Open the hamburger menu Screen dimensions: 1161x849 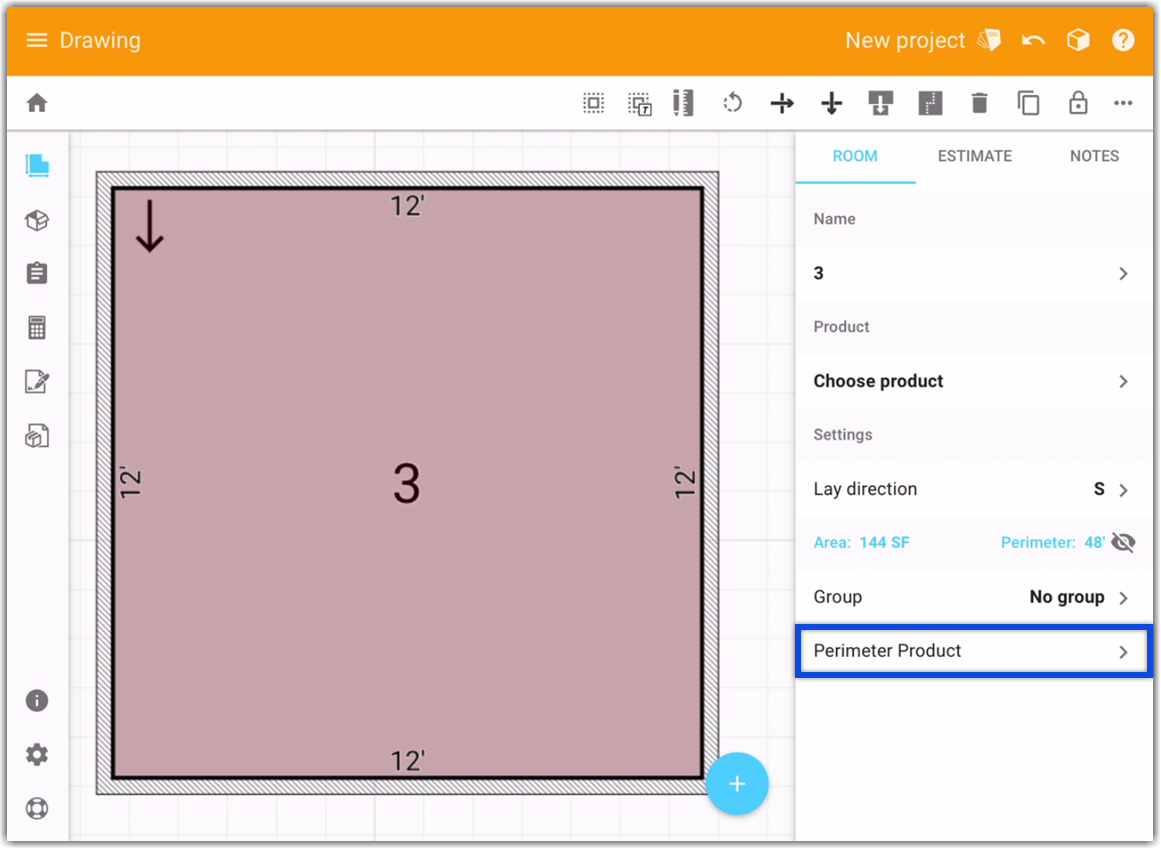[36, 40]
